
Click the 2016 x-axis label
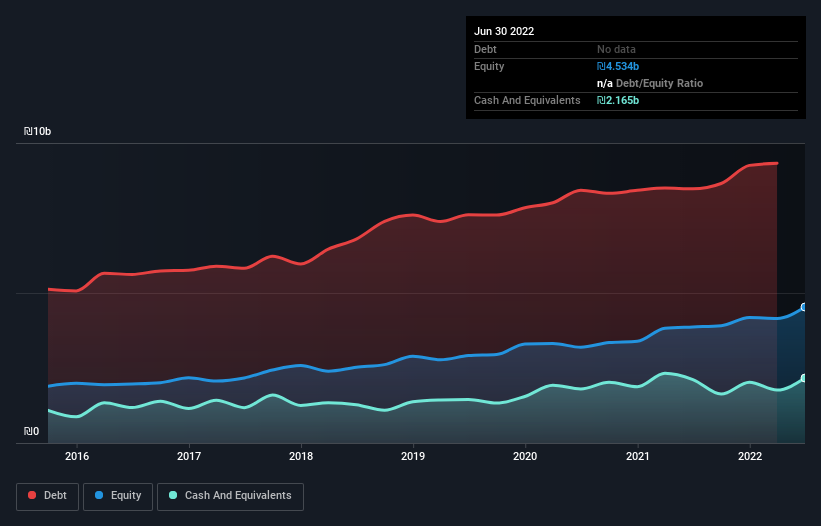point(77,456)
